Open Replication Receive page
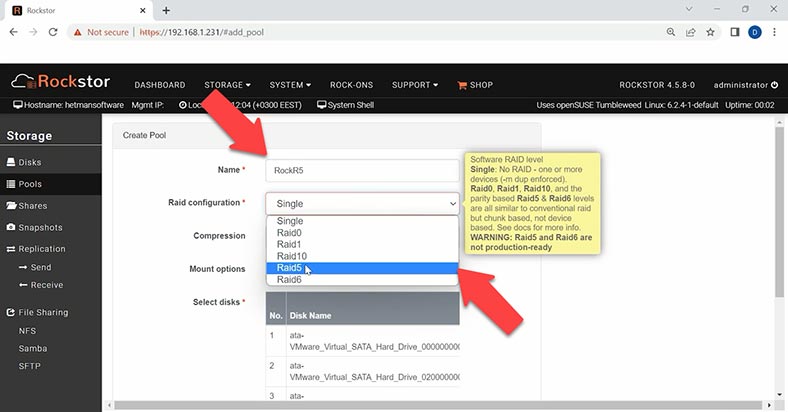The width and height of the screenshot is (788, 412). 41,285
